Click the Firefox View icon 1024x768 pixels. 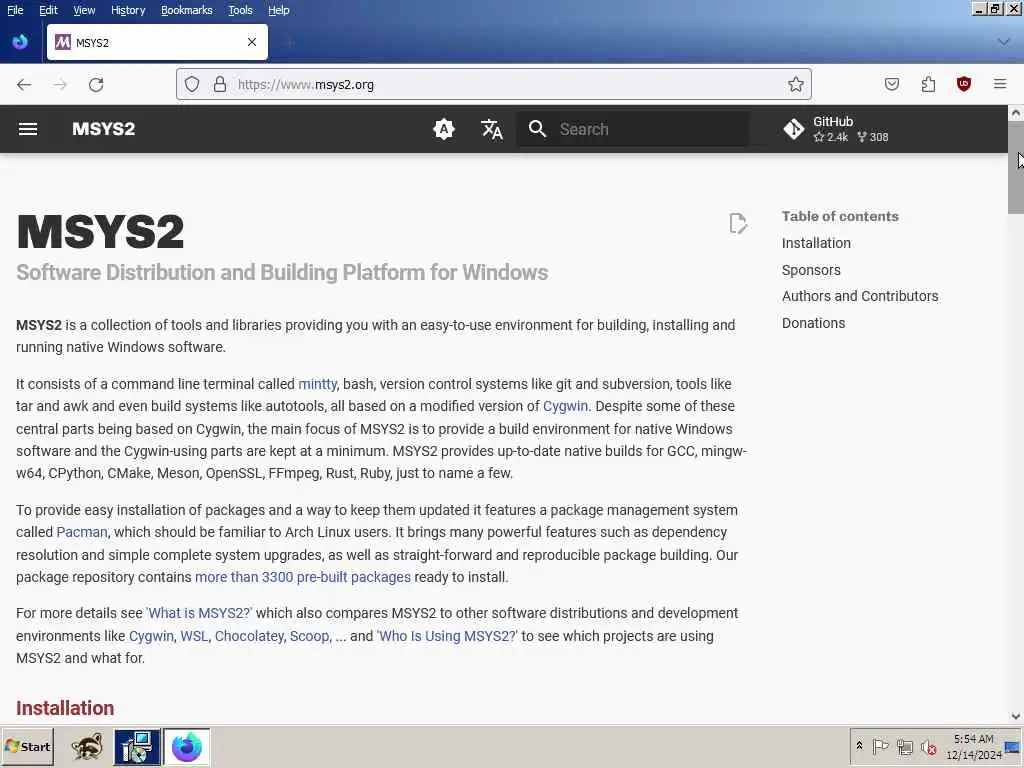(x=20, y=42)
